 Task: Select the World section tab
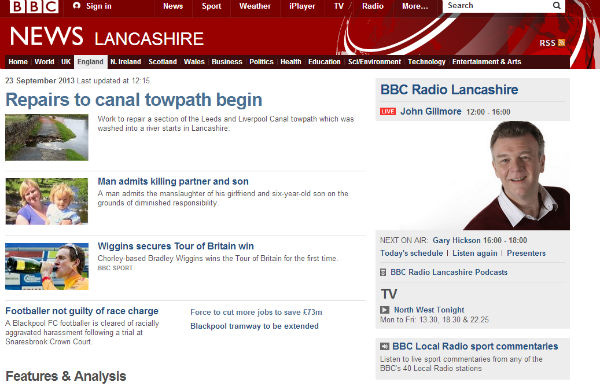tap(44, 62)
